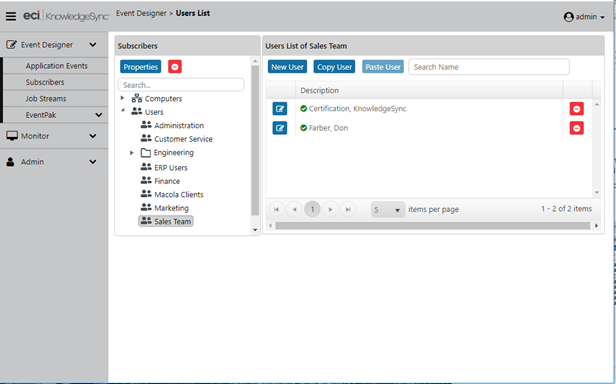
Task: Select the Sales Team group
Action: (x=172, y=221)
